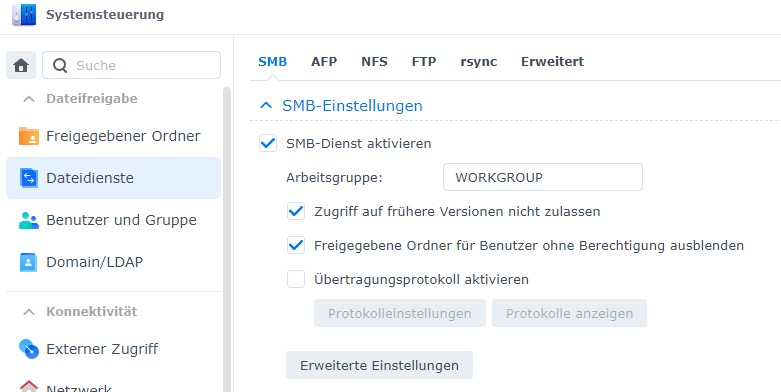Image resolution: width=781 pixels, height=392 pixels.
Task: Open Benutzer und Gruppe in sidebar
Action: click(x=114, y=220)
